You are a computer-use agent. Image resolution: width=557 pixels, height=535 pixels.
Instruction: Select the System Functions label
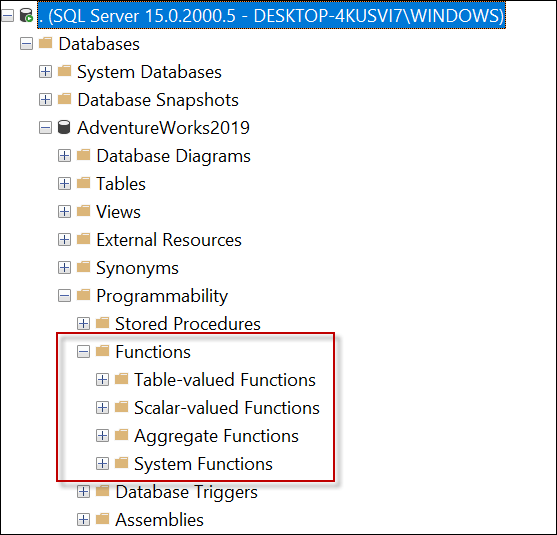click(x=203, y=464)
